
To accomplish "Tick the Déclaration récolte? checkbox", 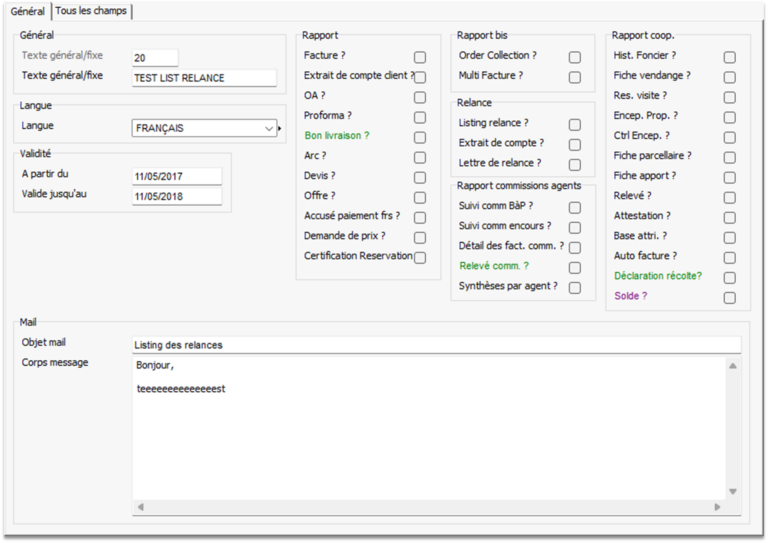I will click(730, 277).
